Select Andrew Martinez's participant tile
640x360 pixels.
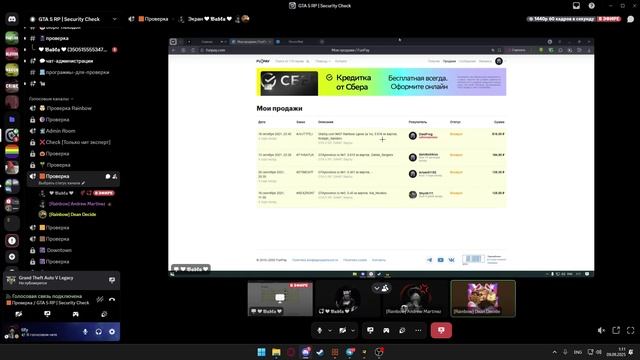tap(415, 299)
